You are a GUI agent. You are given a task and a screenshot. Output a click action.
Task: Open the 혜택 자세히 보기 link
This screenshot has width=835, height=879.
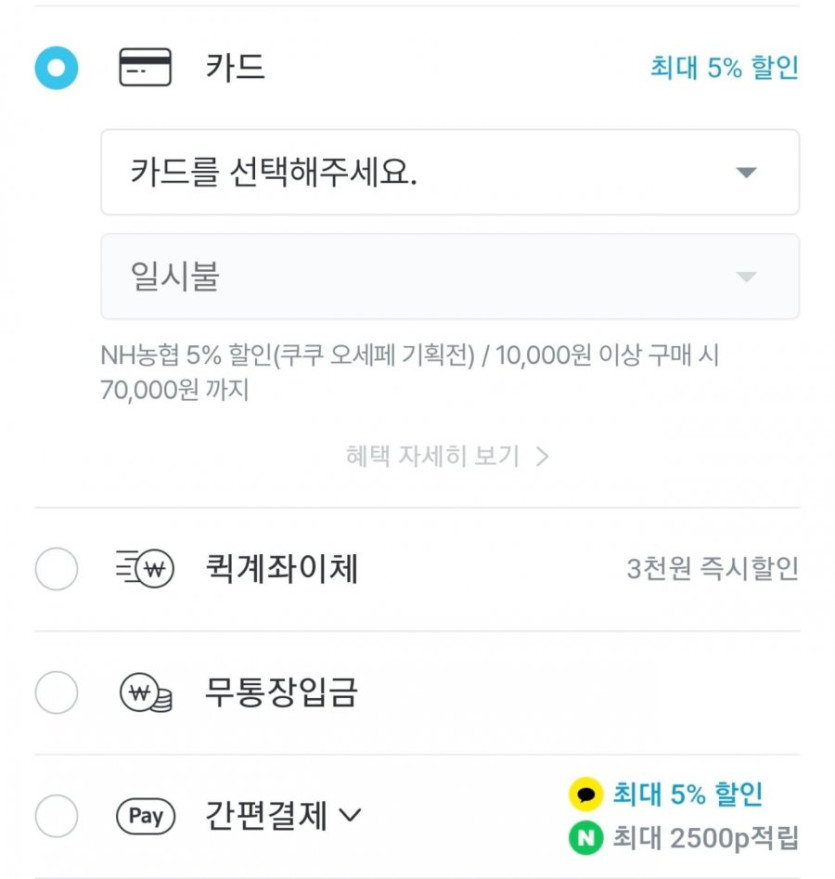coord(433,457)
